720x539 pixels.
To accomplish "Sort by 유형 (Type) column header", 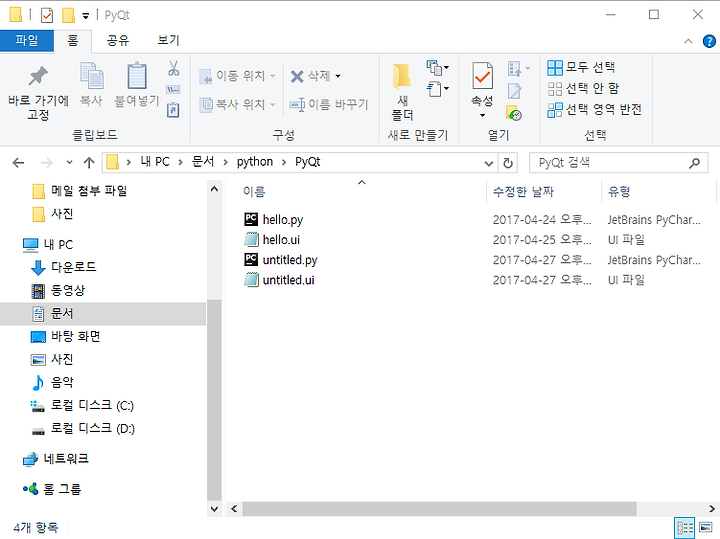I will [x=619, y=191].
